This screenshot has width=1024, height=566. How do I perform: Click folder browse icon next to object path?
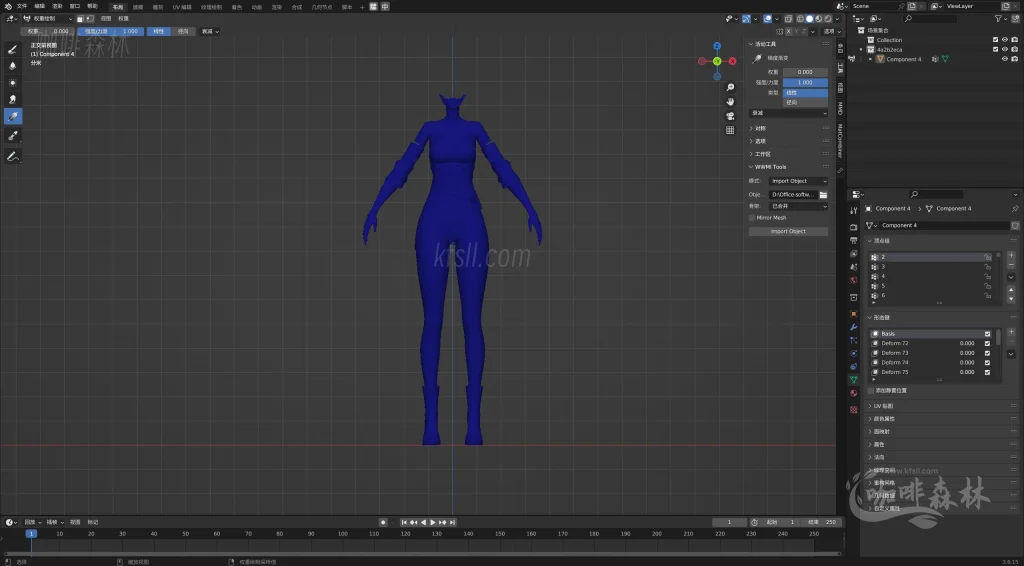coord(824,195)
